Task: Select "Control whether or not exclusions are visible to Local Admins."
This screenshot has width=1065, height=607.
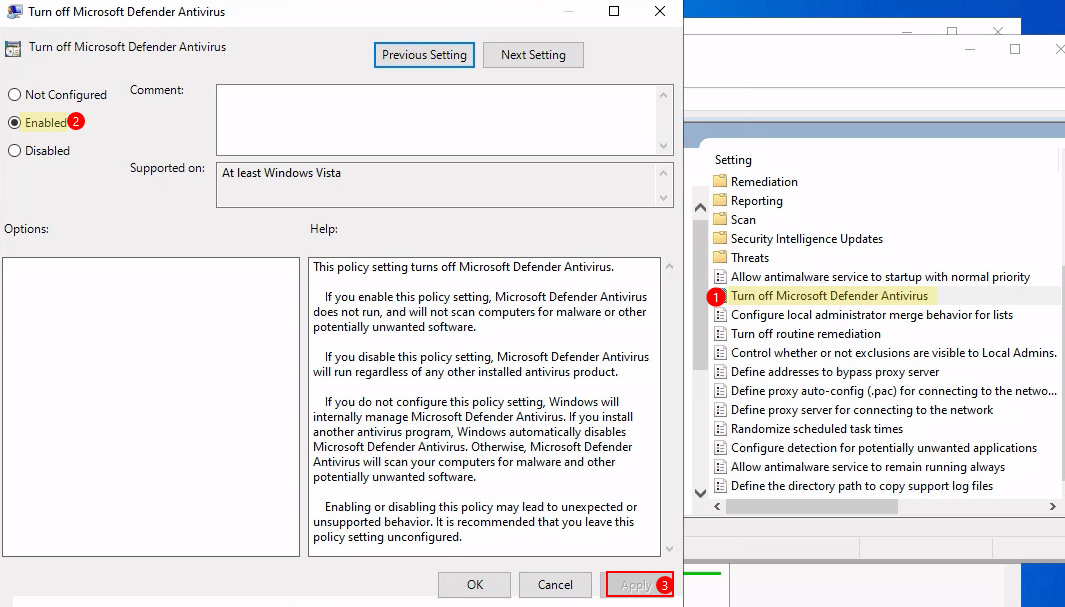Action: tap(894, 353)
